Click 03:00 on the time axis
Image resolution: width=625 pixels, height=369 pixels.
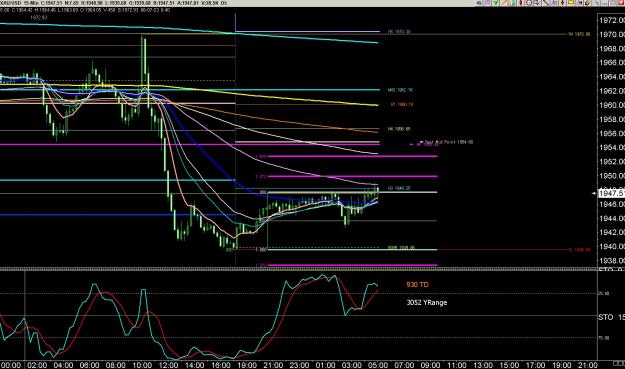click(352, 365)
